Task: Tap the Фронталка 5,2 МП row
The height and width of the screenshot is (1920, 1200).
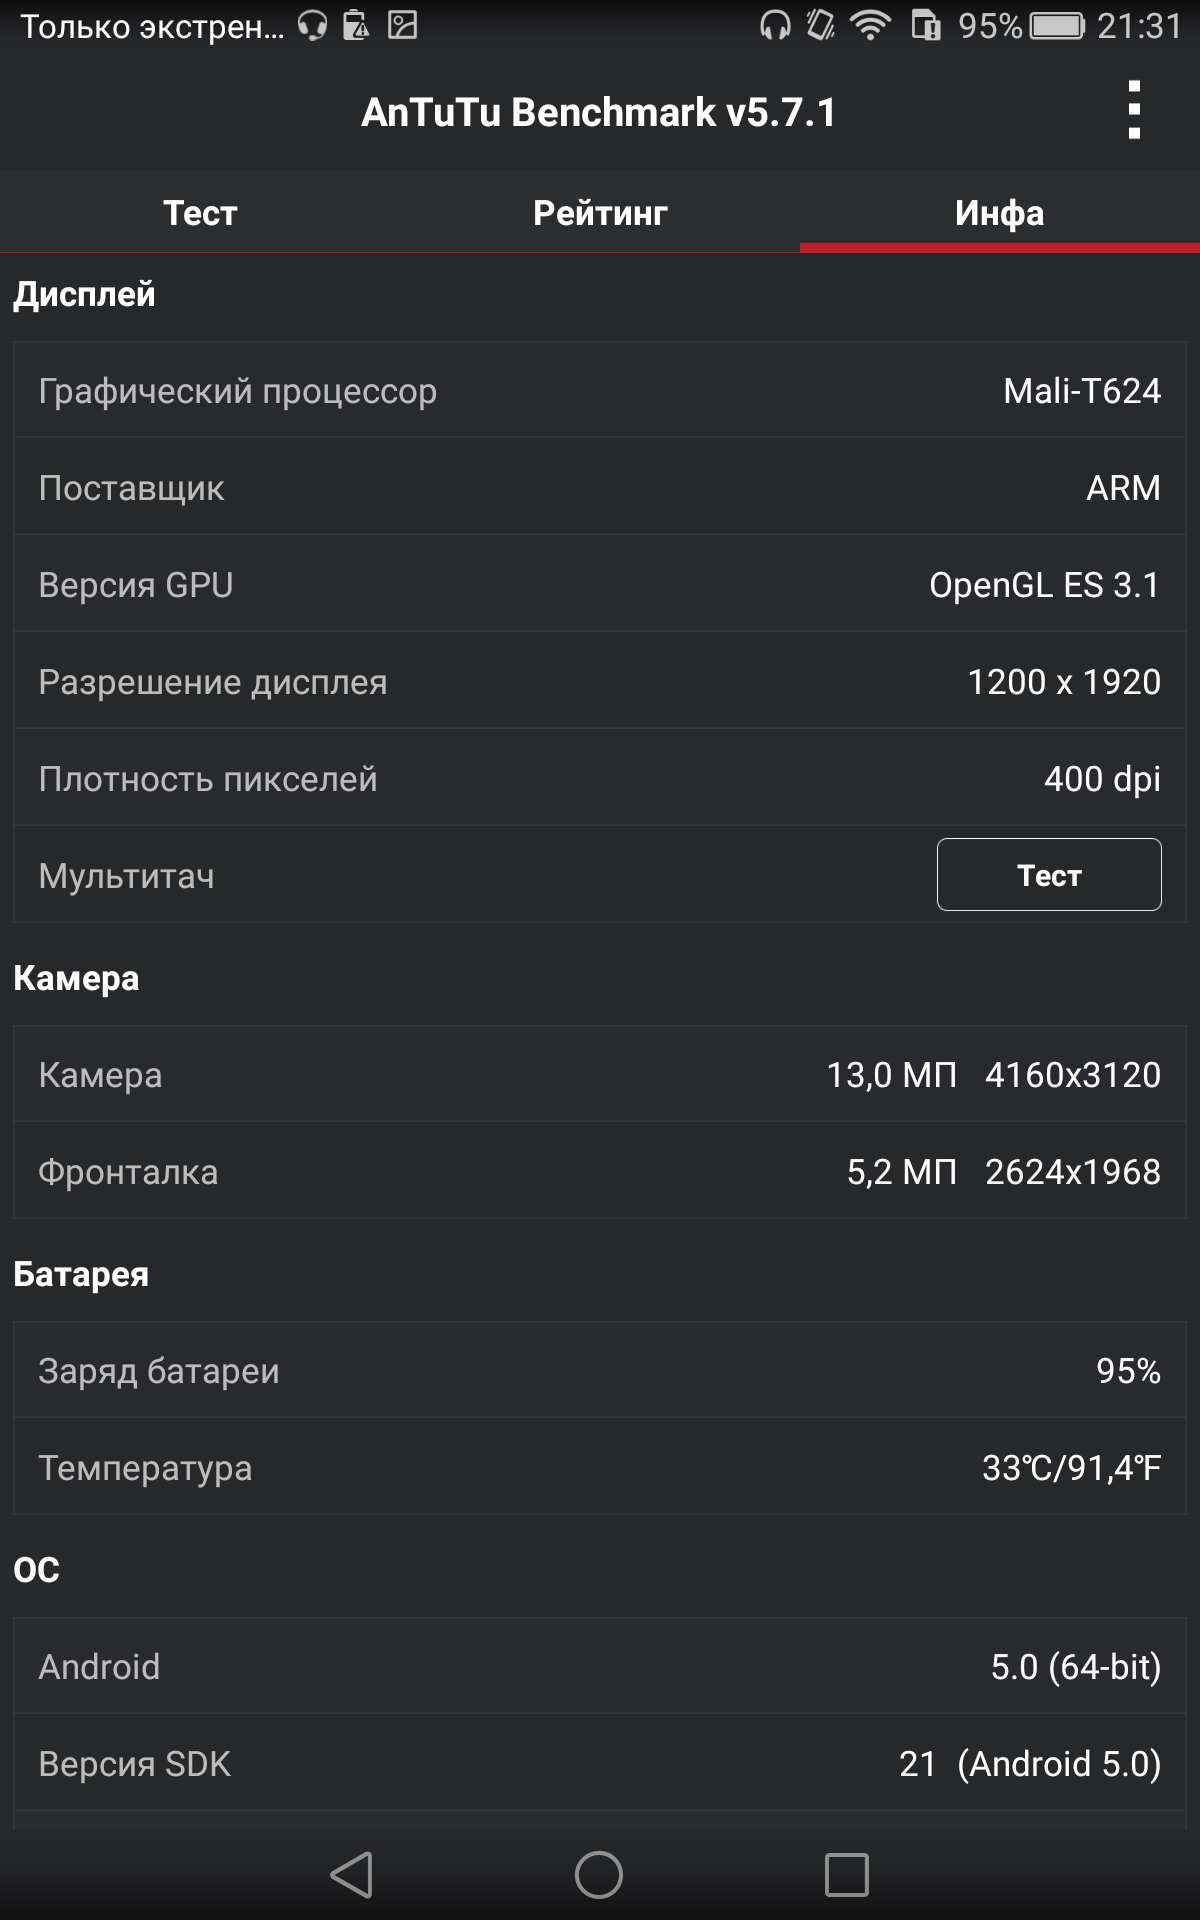Action: 600,1171
